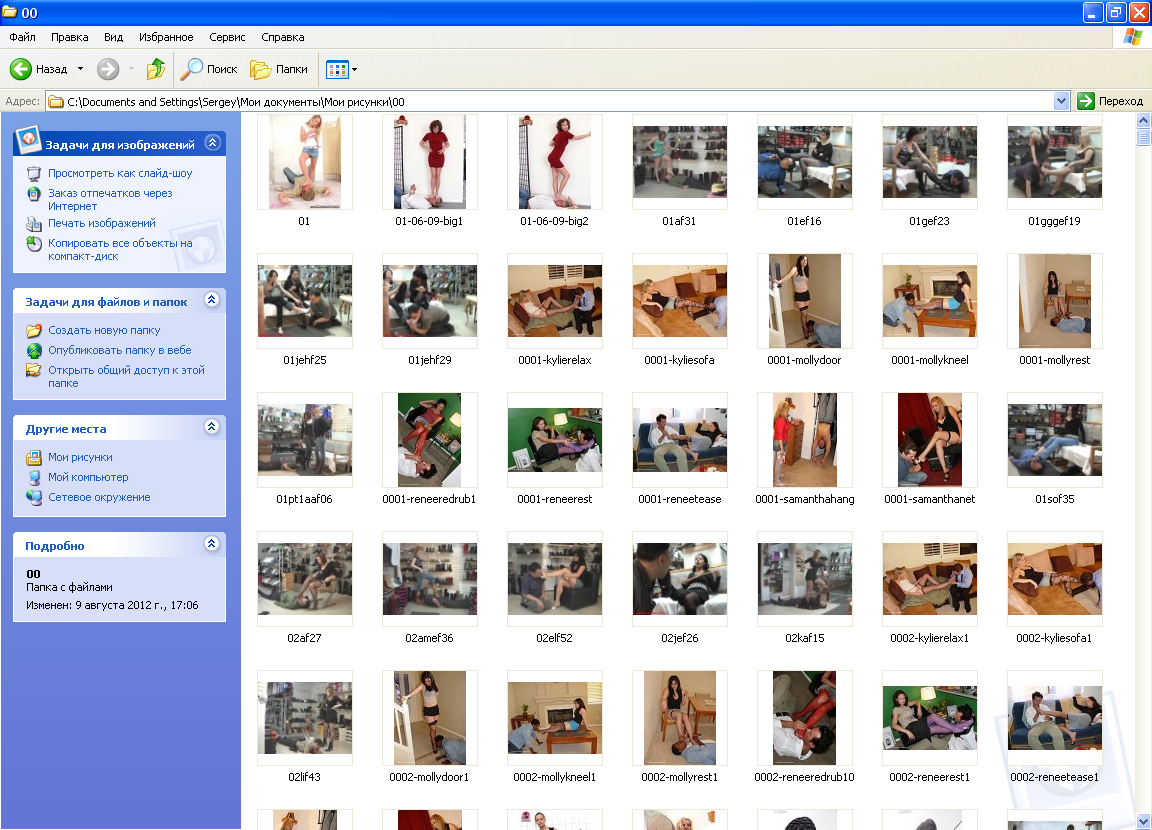Image resolution: width=1152 pixels, height=830 pixels.
Task: Go to Мои рисунки link
Action: point(80,457)
